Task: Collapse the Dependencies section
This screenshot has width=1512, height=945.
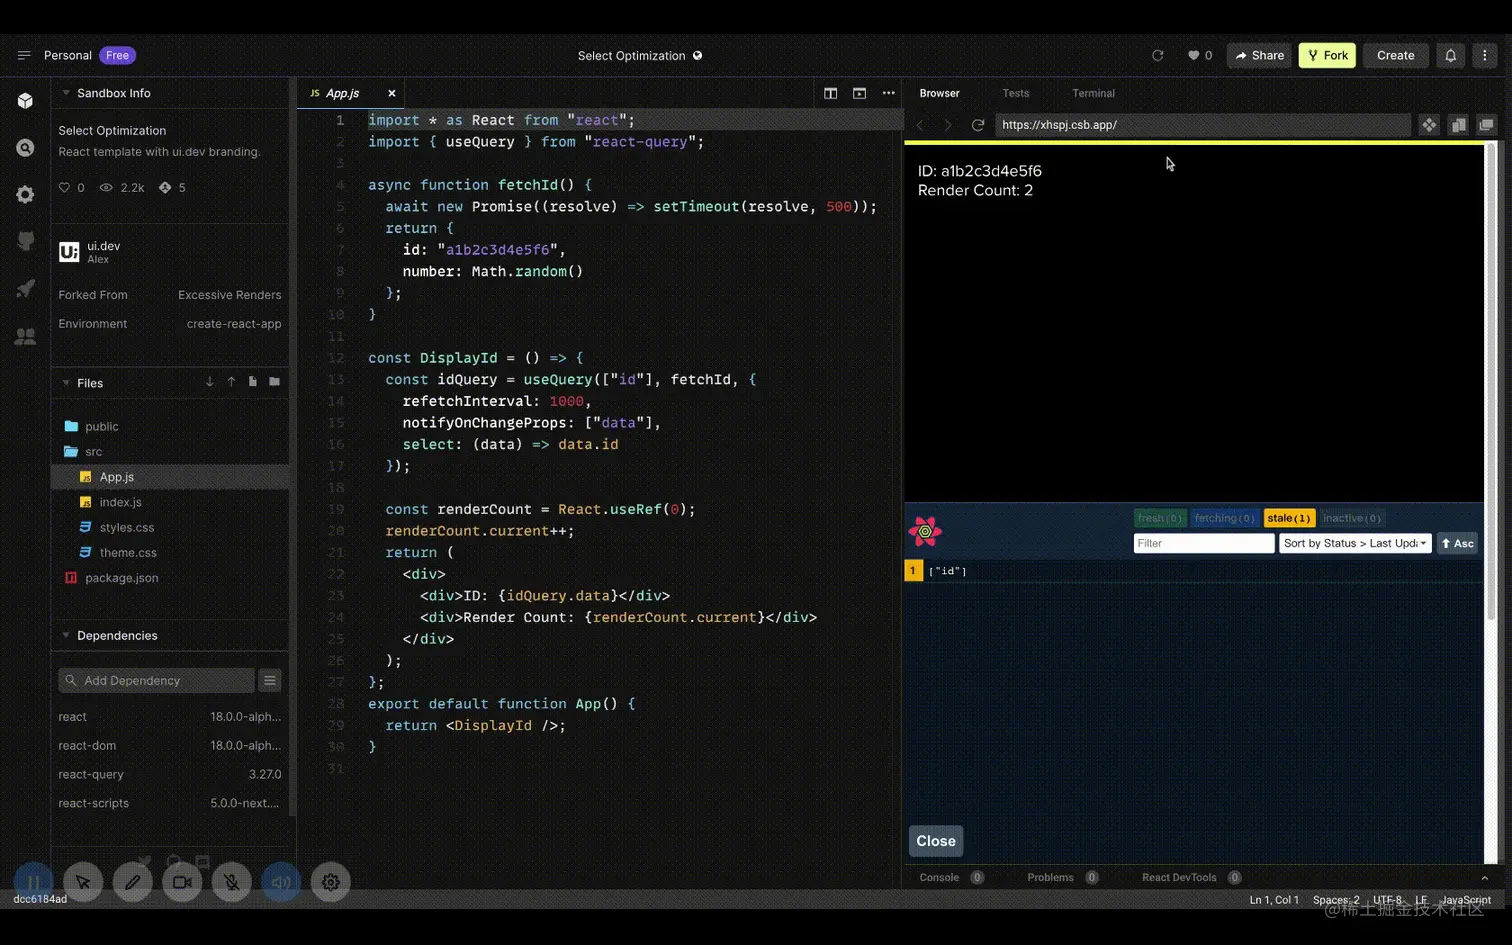Action: 66,635
